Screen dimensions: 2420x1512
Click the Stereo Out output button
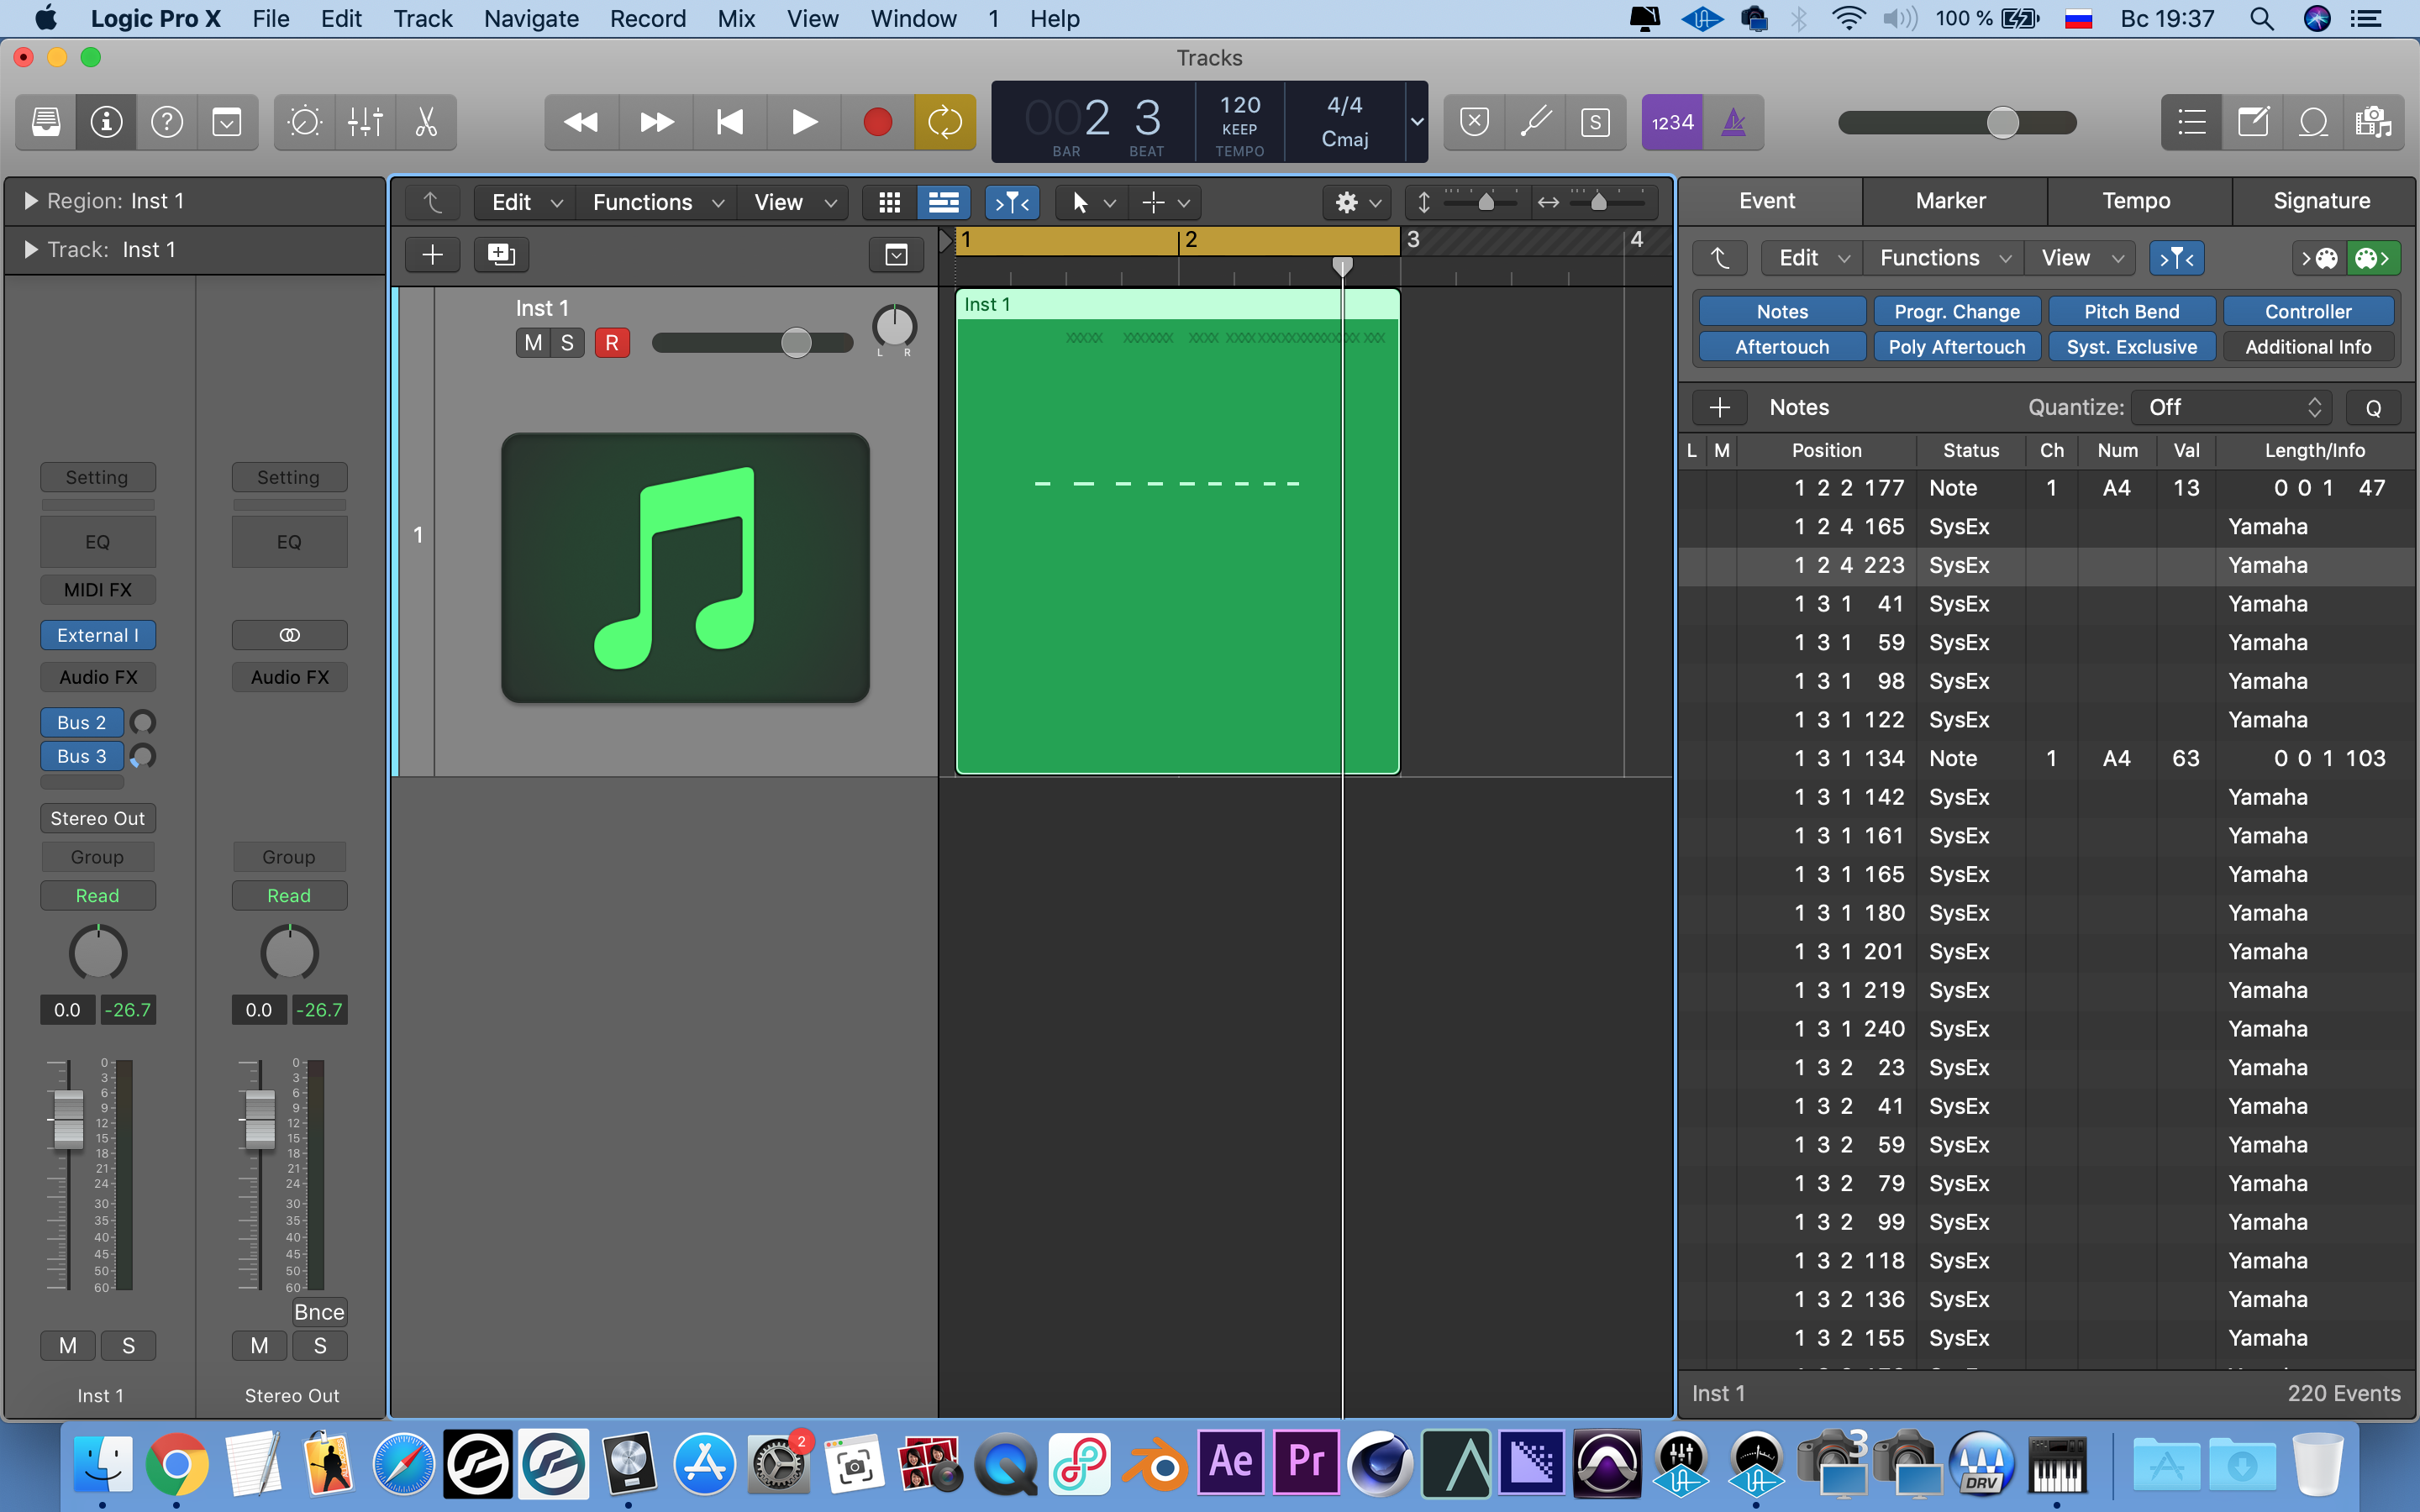tap(98, 818)
